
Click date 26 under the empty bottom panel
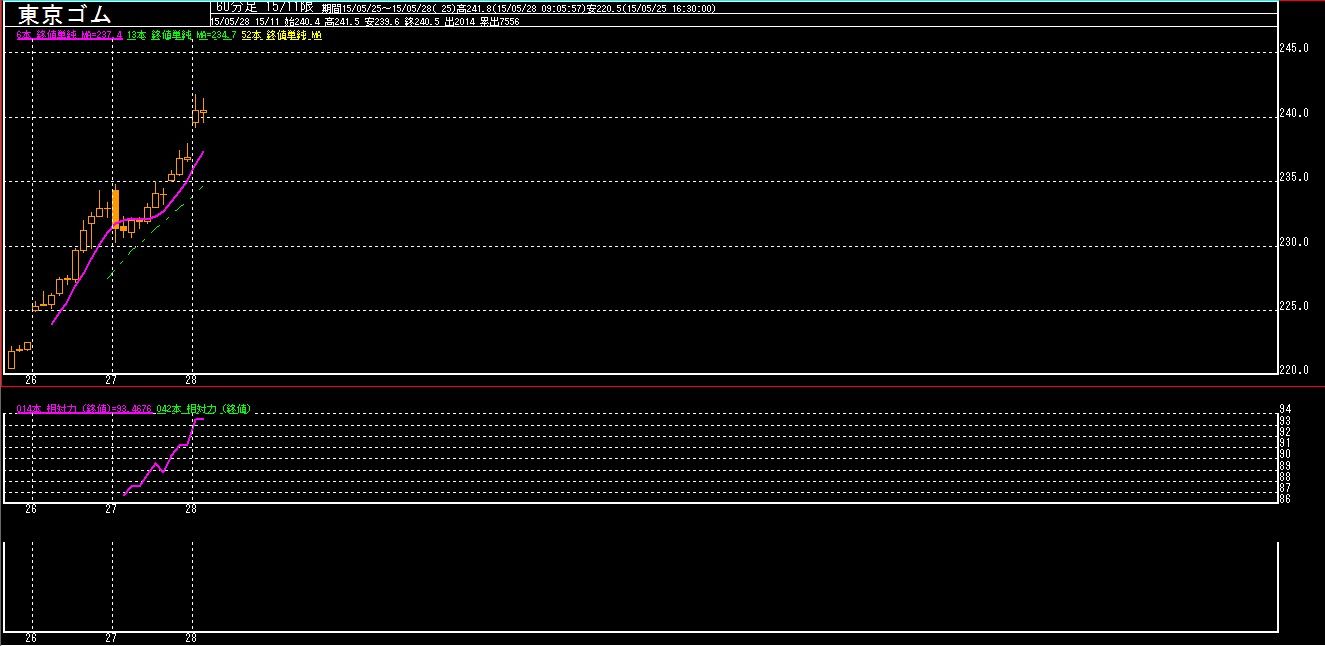(x=31, y=638)
